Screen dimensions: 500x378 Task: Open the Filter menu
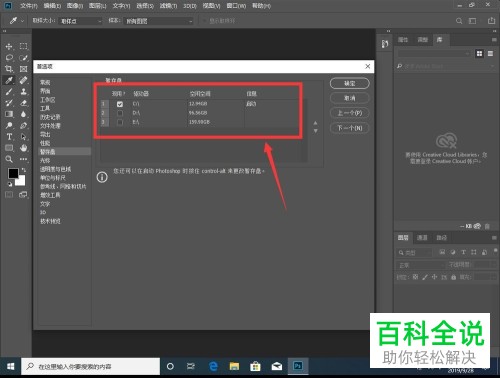(x=168, y=6)
